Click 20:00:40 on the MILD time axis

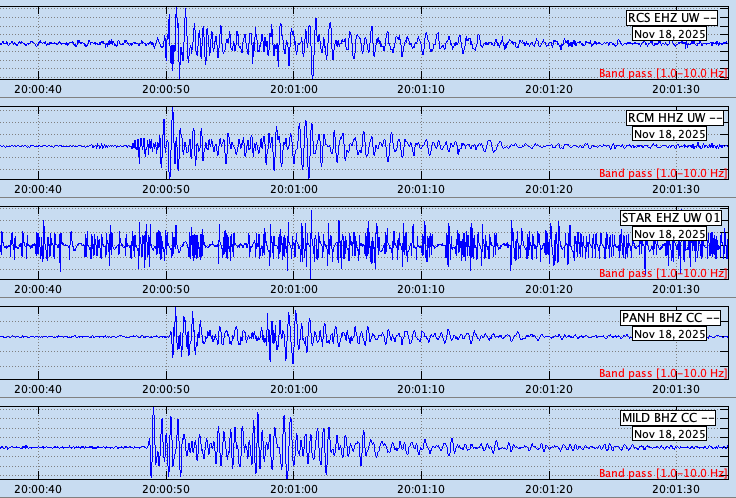[x=38, y=489]
